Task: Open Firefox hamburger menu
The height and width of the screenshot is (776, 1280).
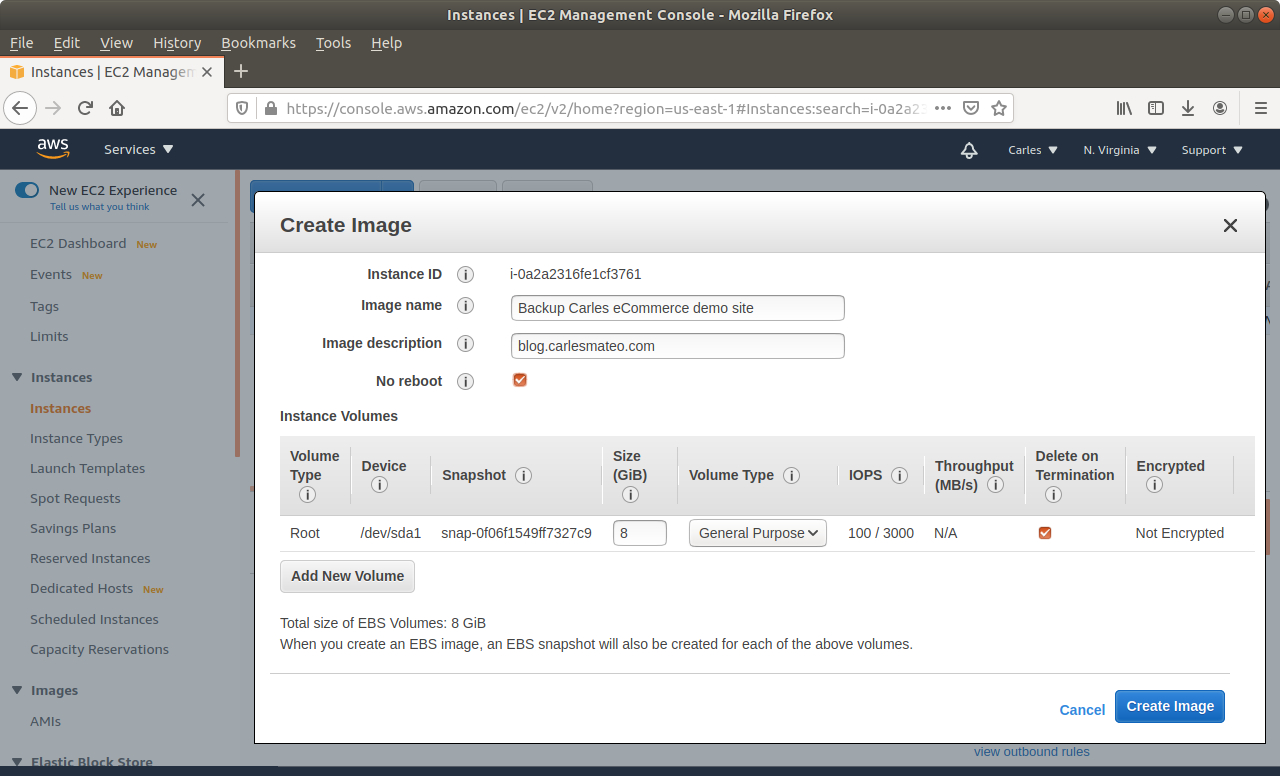Action: tap(1260, 108)
